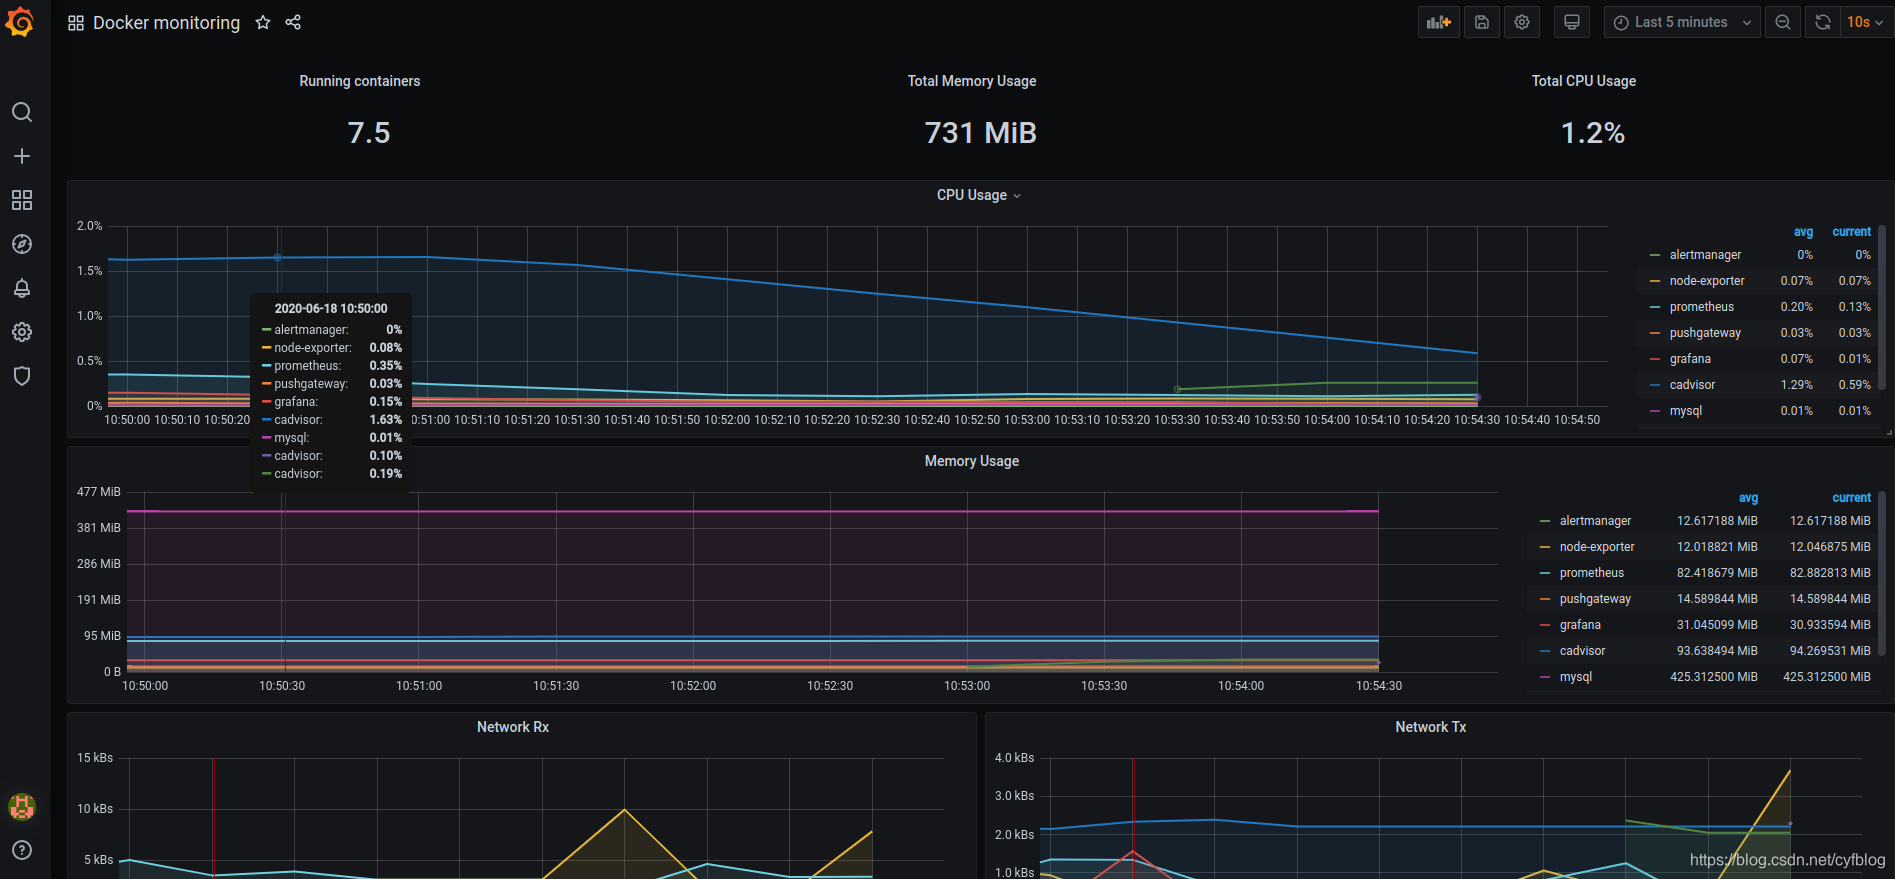Click the 1.2% total CPU value

(x=1593, y=133)
